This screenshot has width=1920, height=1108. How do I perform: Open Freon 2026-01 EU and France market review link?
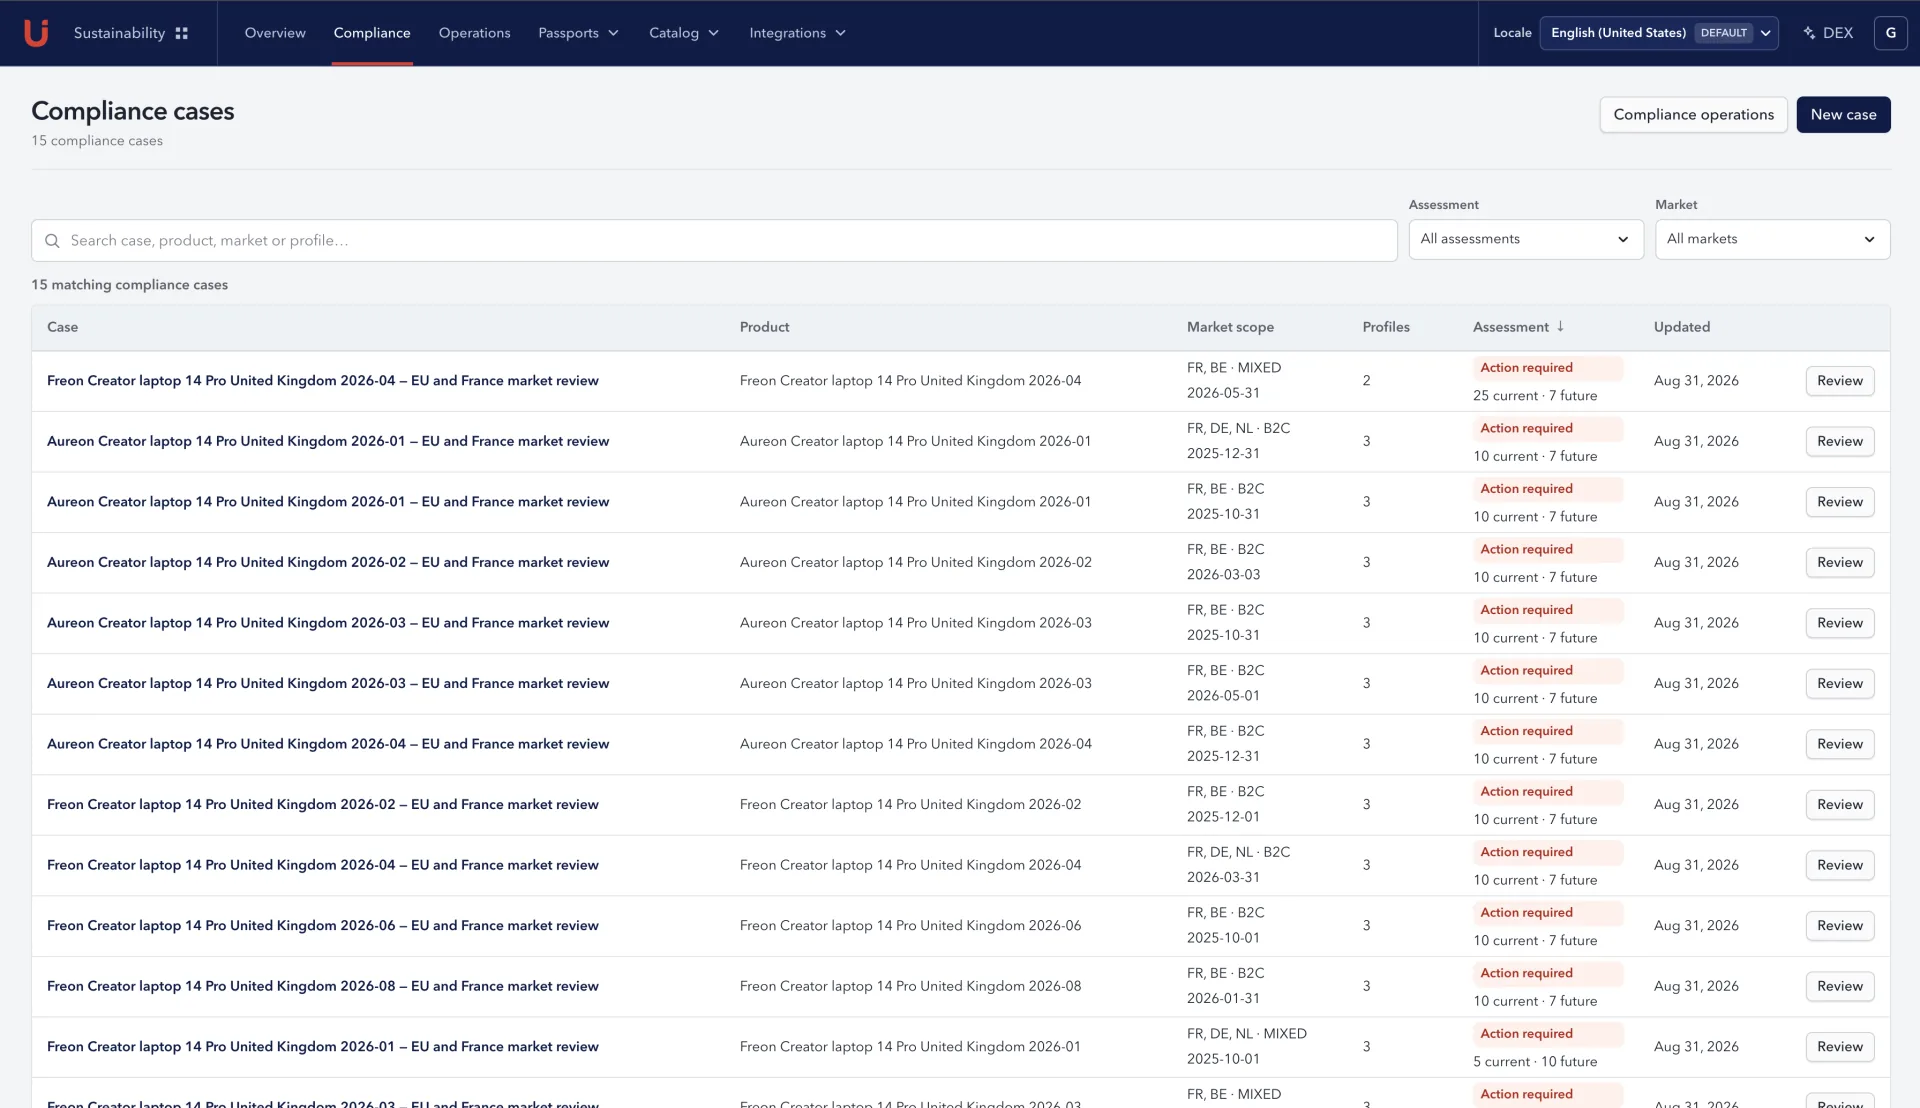[x=323, y=1046]
